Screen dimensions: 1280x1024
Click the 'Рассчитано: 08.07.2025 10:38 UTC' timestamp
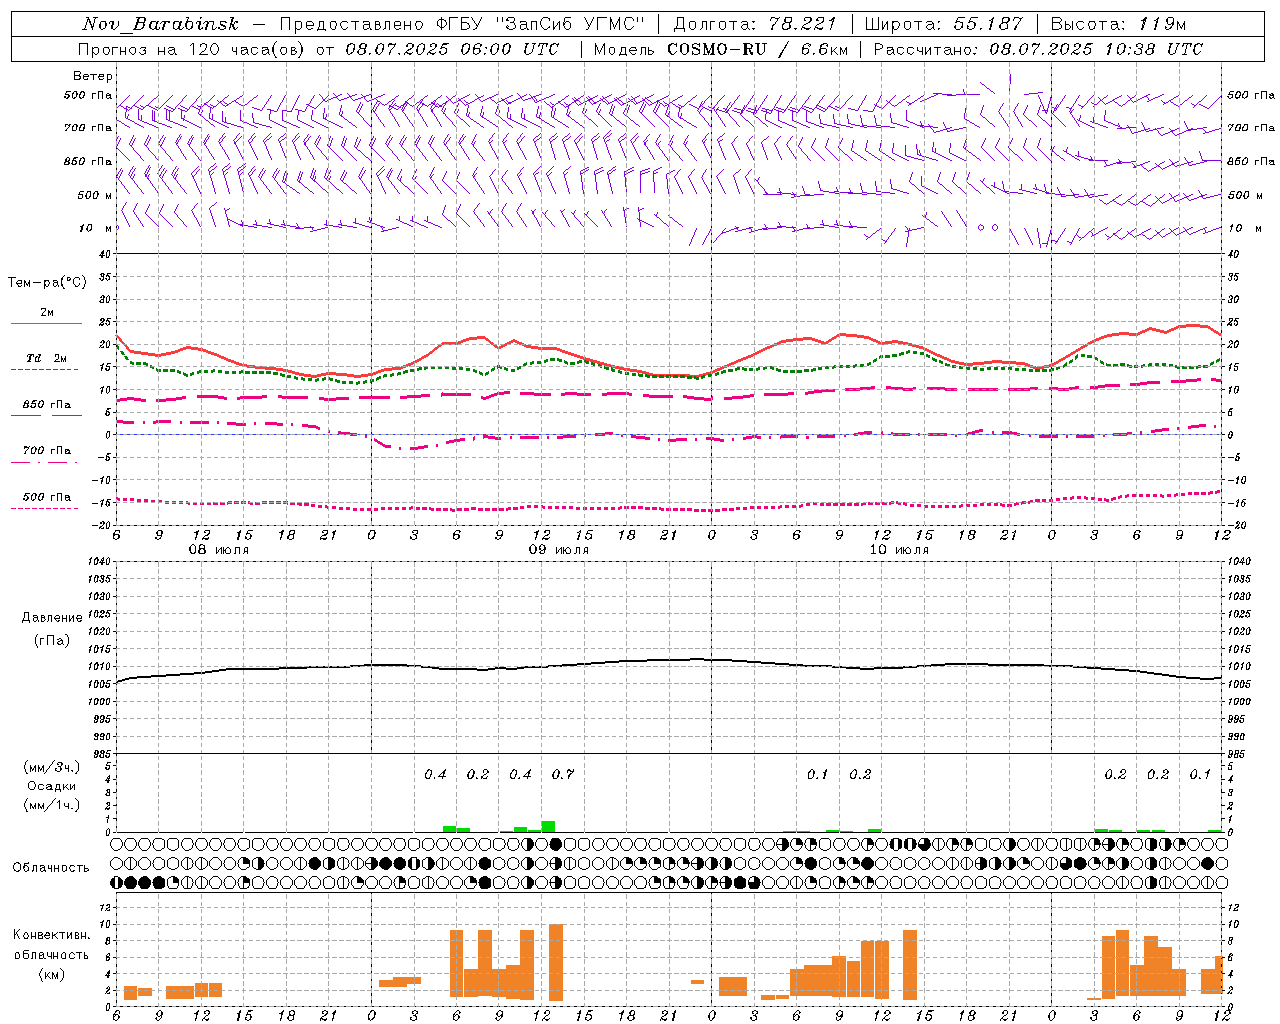tap(1038, 49)
